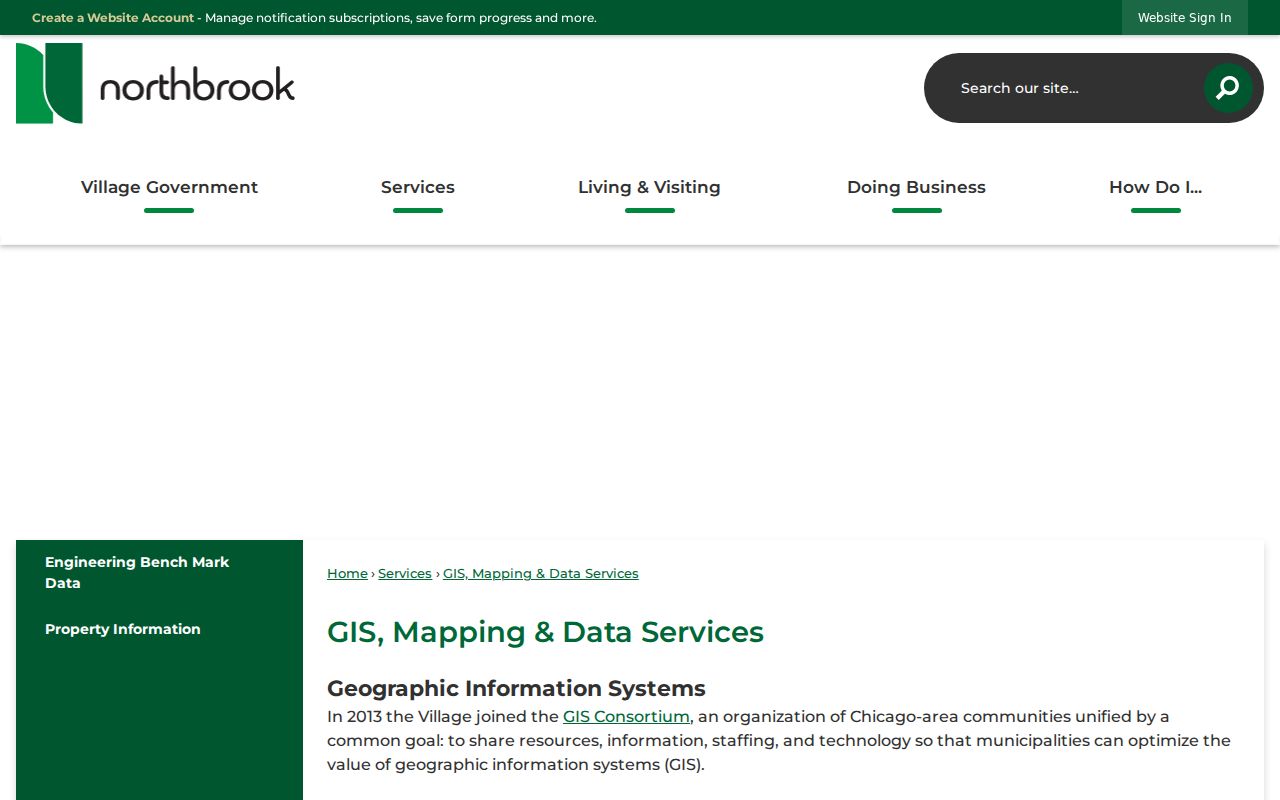Open the Northbrook logo homepage link
This screenshot has height=800, width=1280.
pos(155,83)
